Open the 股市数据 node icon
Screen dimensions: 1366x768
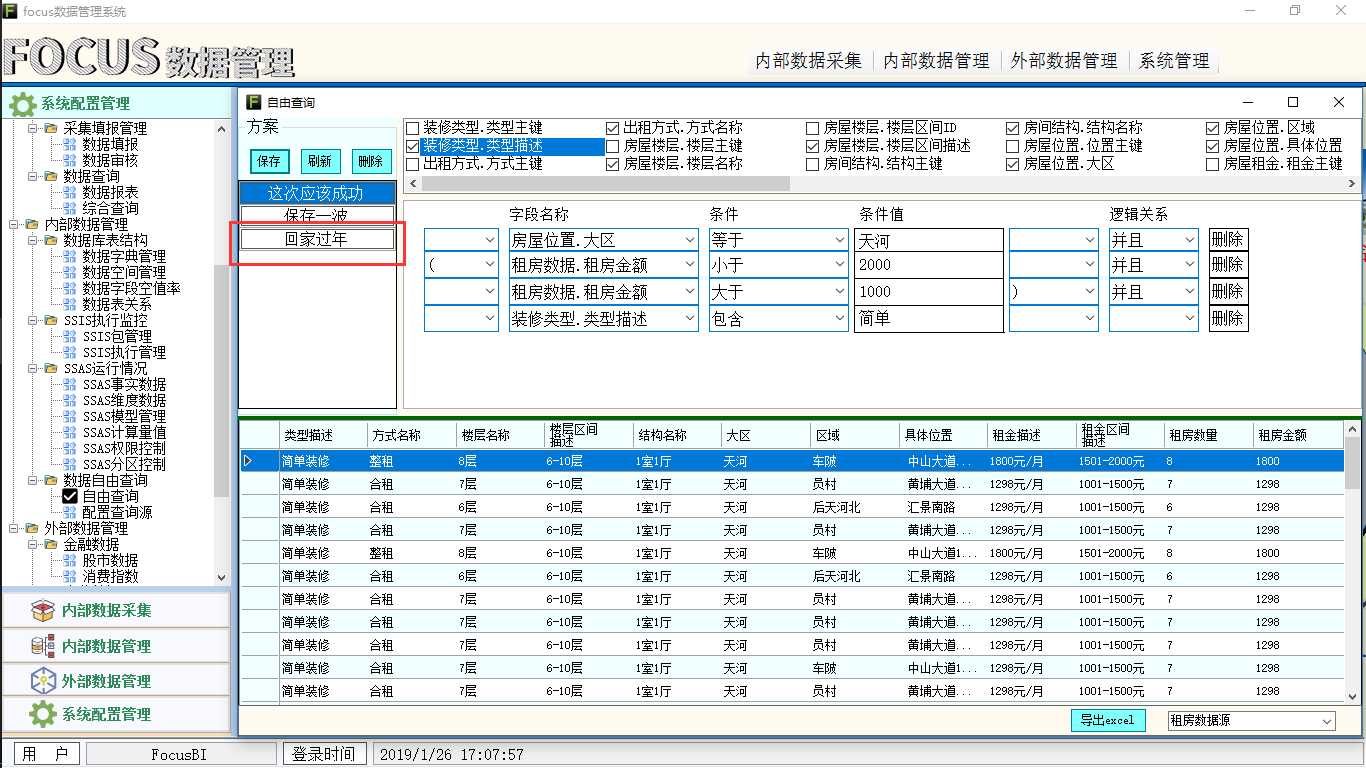69,560
